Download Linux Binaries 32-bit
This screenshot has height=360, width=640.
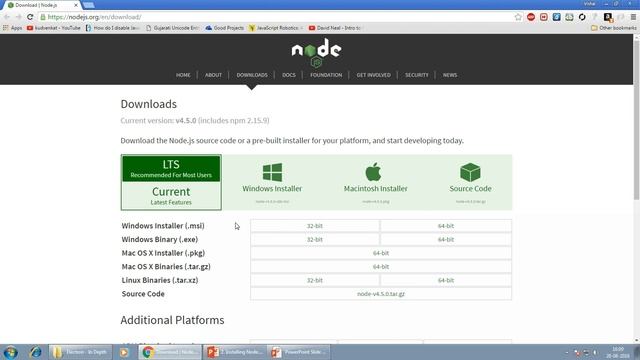(x=315, y=280)
